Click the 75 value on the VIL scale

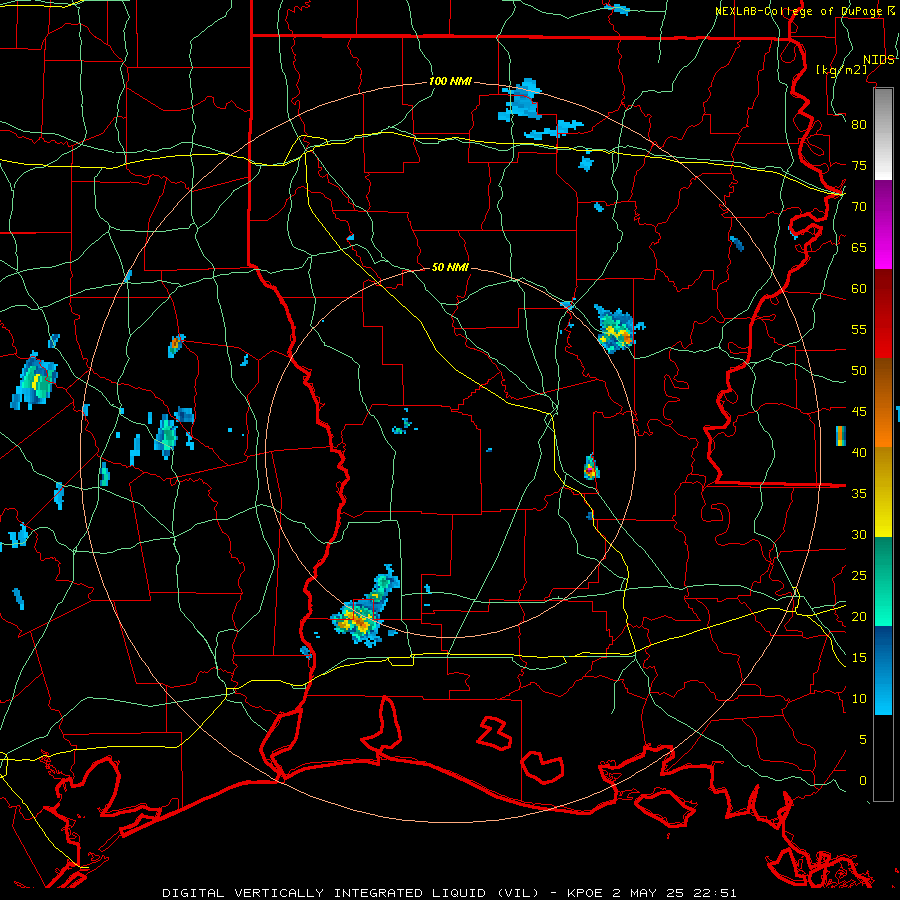[x=859, y=165]
